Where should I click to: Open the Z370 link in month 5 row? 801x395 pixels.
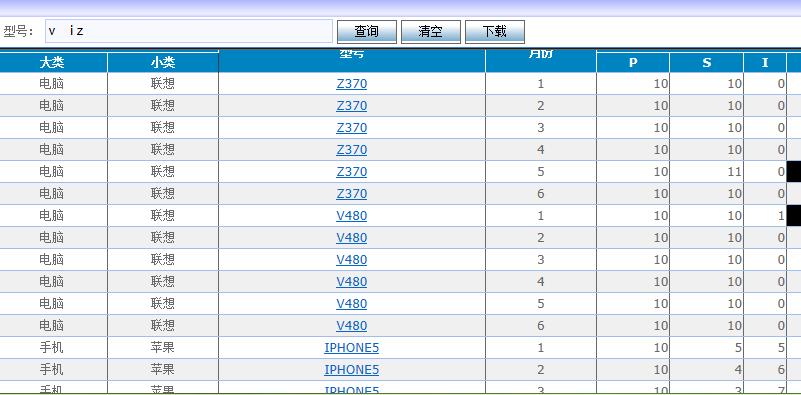point(351,172)
